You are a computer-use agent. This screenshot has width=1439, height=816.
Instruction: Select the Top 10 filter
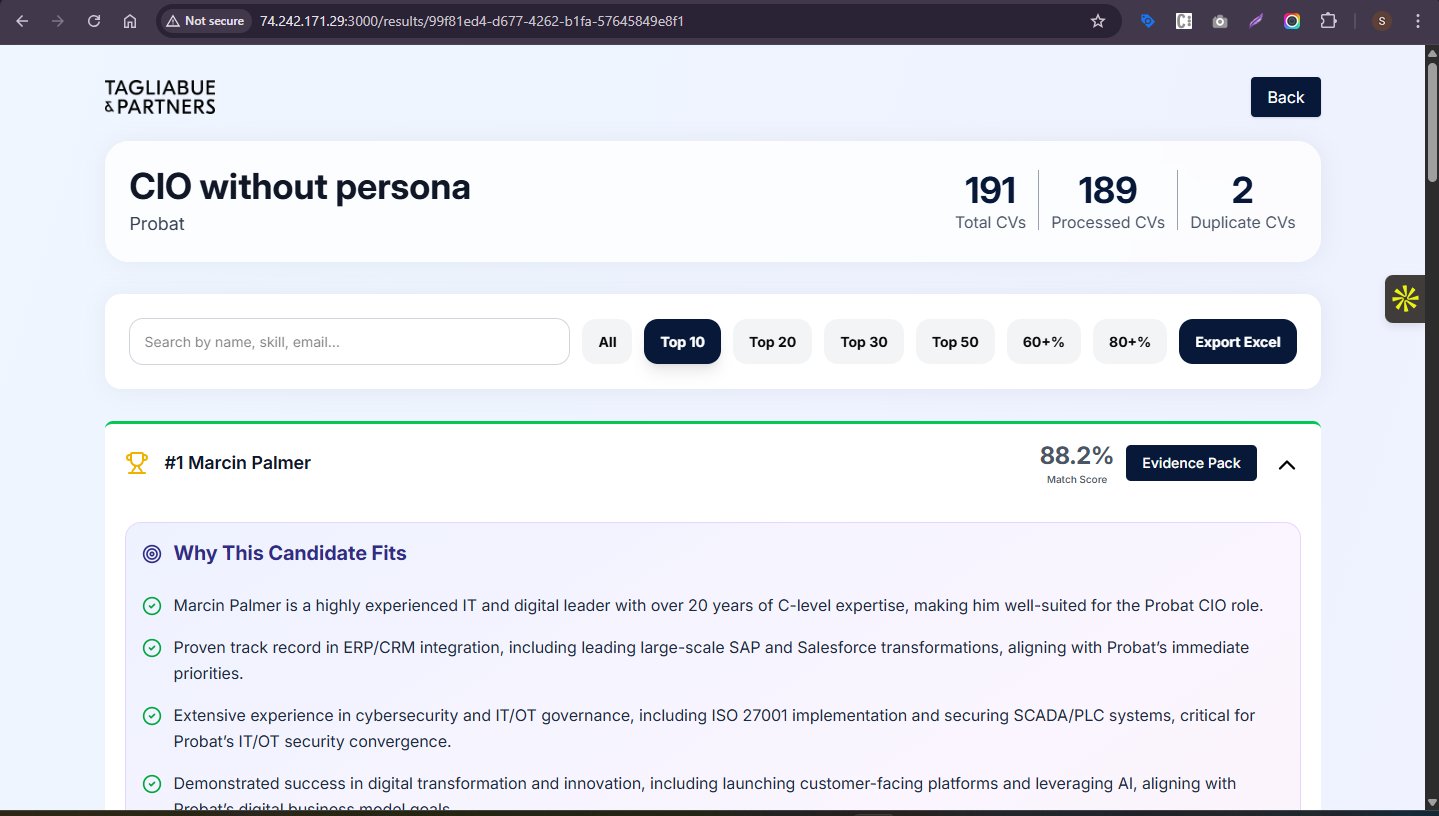click(682, 342)
